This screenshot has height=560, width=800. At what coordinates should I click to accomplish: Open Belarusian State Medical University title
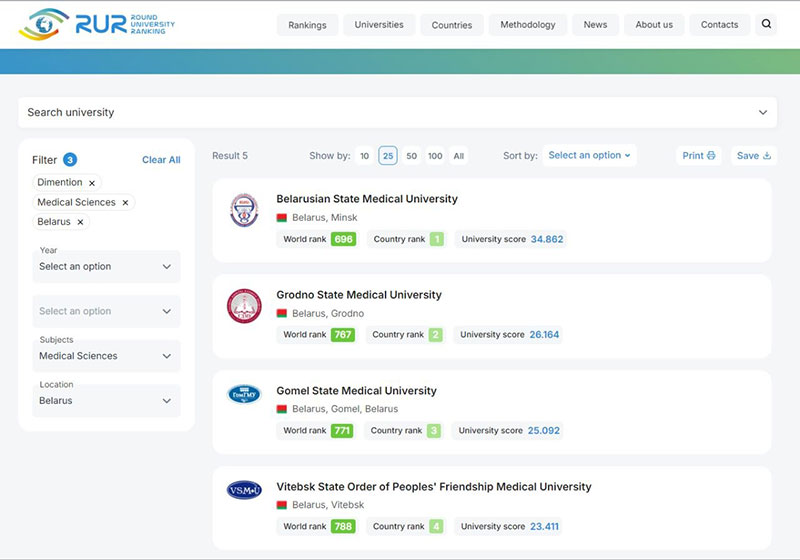(x=367, y=199)
